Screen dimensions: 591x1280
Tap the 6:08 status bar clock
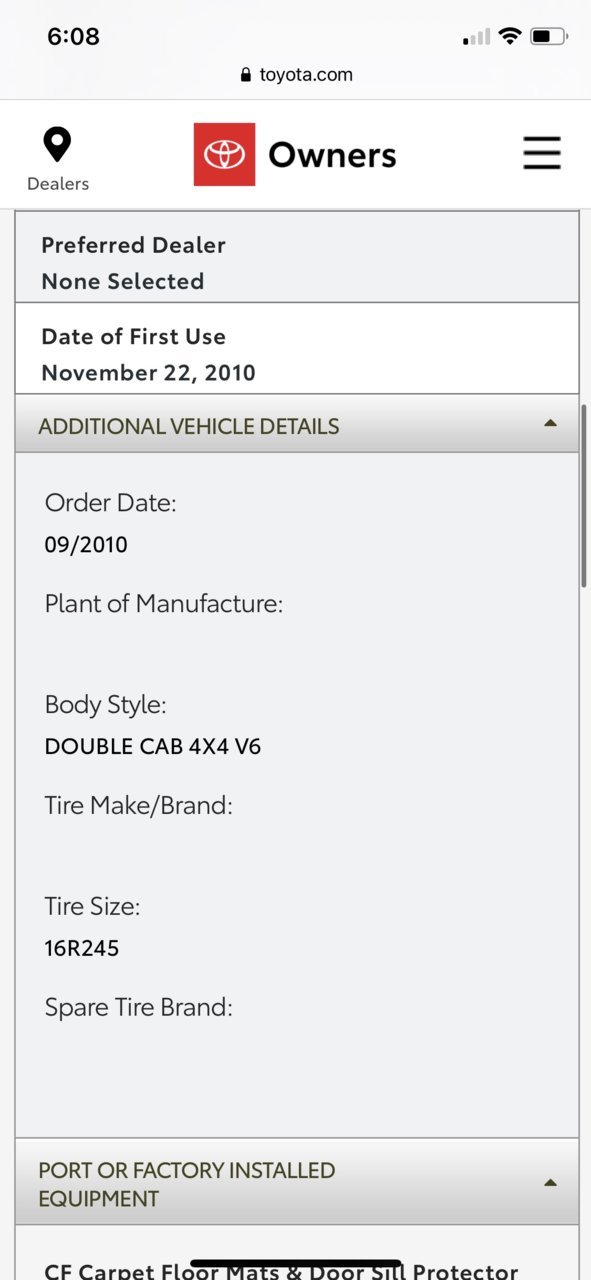click(x=73, y=37)
